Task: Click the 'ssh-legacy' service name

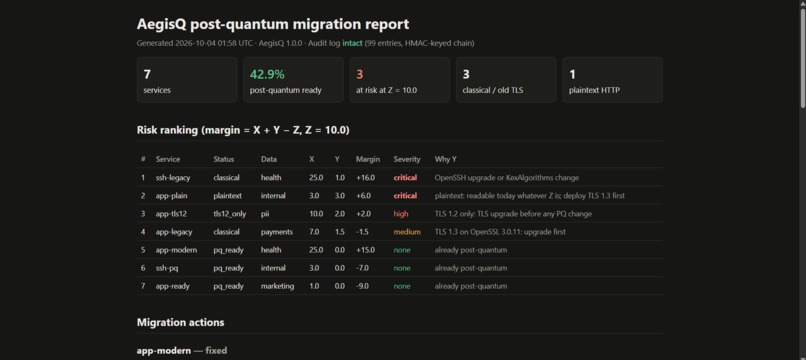Action: click(173, 177)
